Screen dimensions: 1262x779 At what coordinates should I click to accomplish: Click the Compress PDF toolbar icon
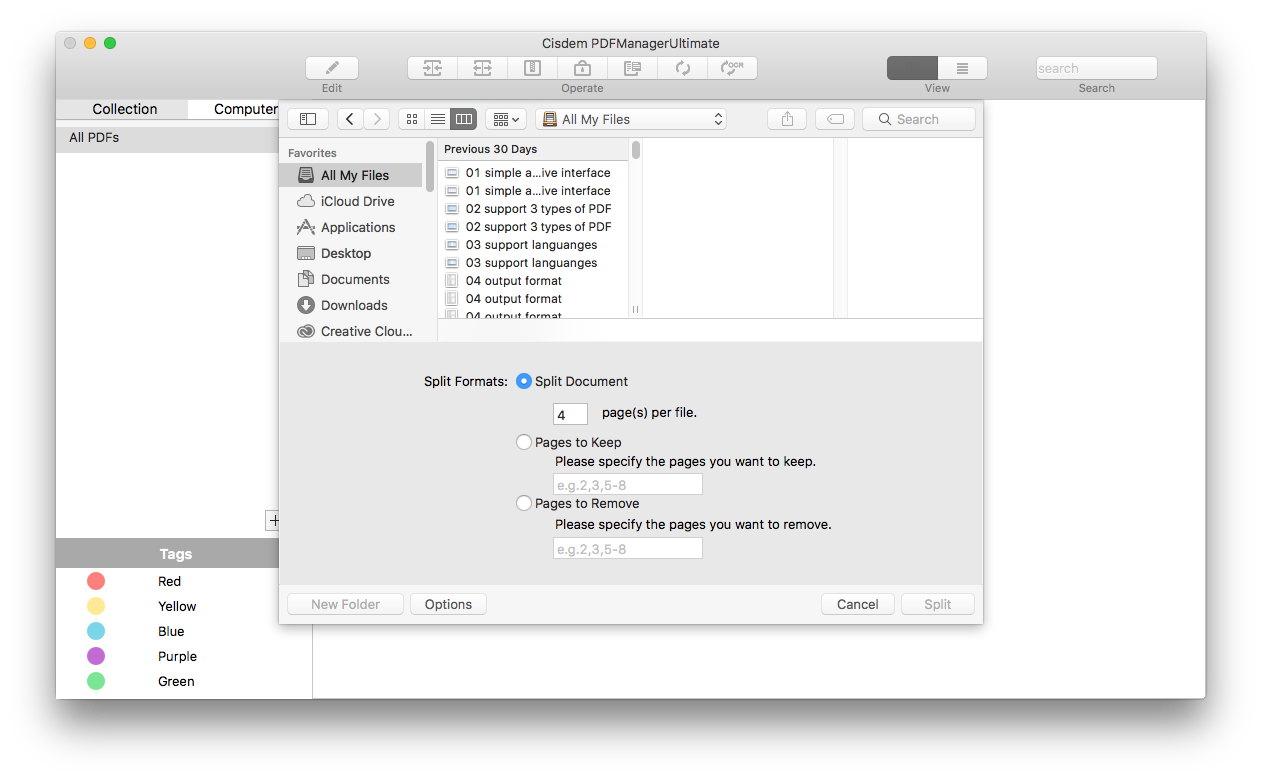[532, 68]
